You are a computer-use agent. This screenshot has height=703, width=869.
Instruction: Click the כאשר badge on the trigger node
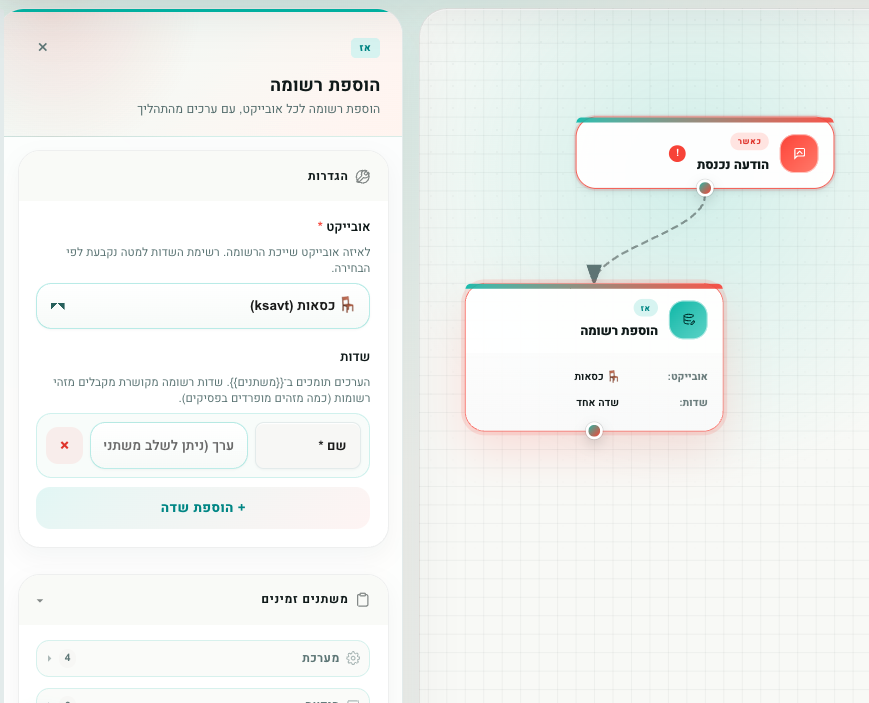[x=749, y=141]
